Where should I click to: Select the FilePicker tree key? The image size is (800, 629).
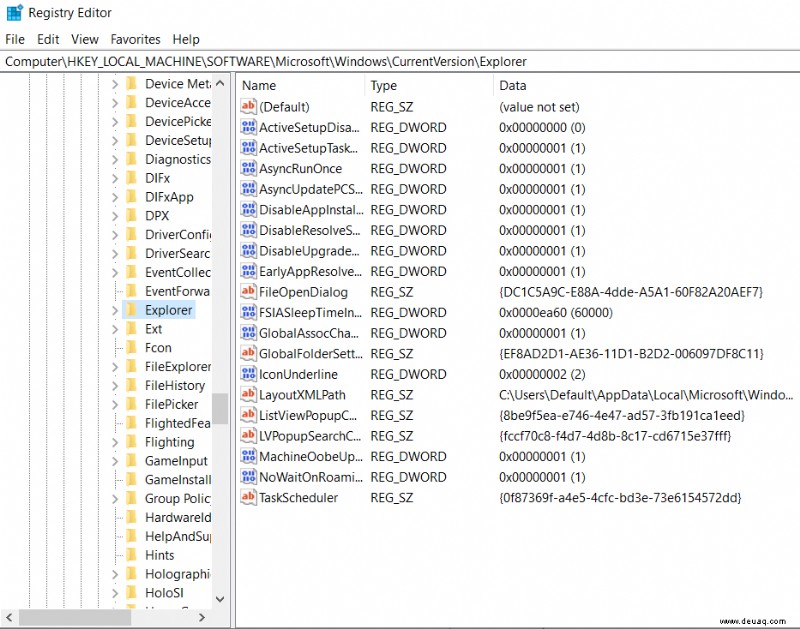coord(171,405)
